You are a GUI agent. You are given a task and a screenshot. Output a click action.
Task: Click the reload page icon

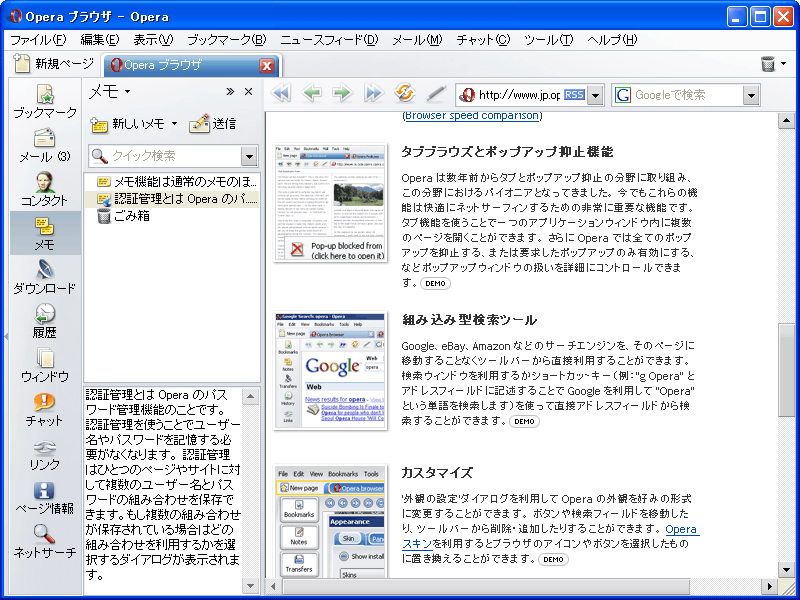pos(405,93)
